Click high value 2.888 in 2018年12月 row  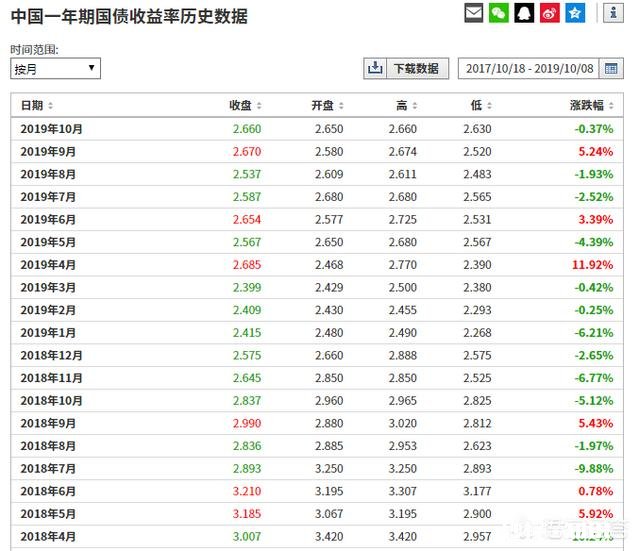click(403, 355)
